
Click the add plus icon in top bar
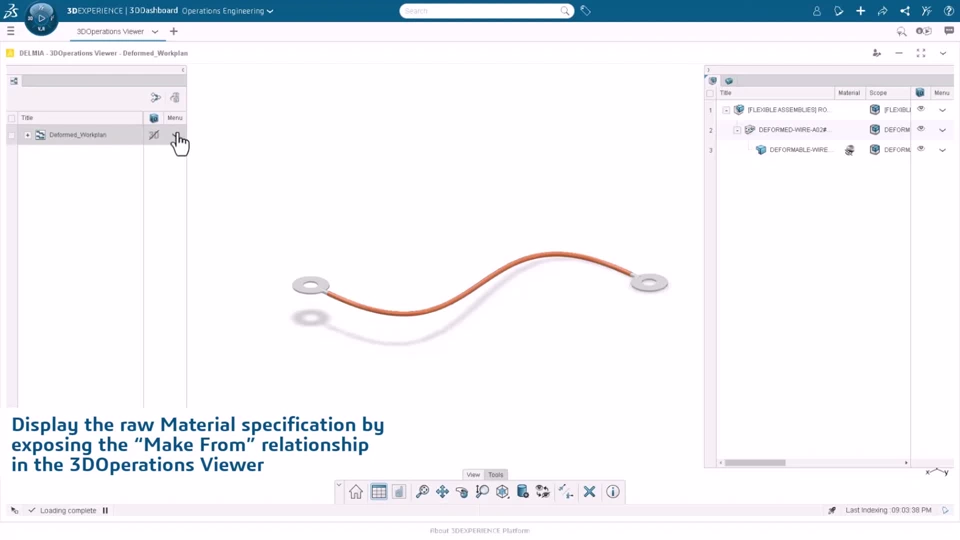(x=860, y=11)
